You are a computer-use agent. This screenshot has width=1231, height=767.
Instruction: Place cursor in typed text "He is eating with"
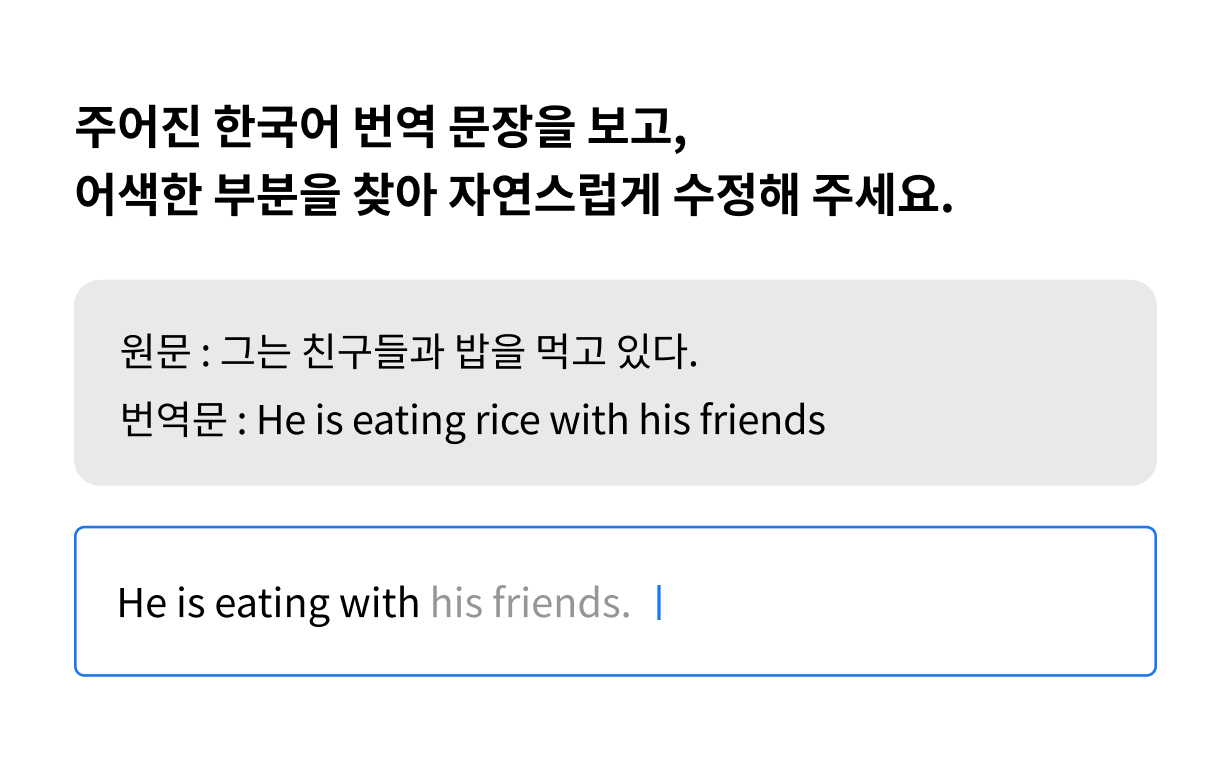click(x=268, y=603)
